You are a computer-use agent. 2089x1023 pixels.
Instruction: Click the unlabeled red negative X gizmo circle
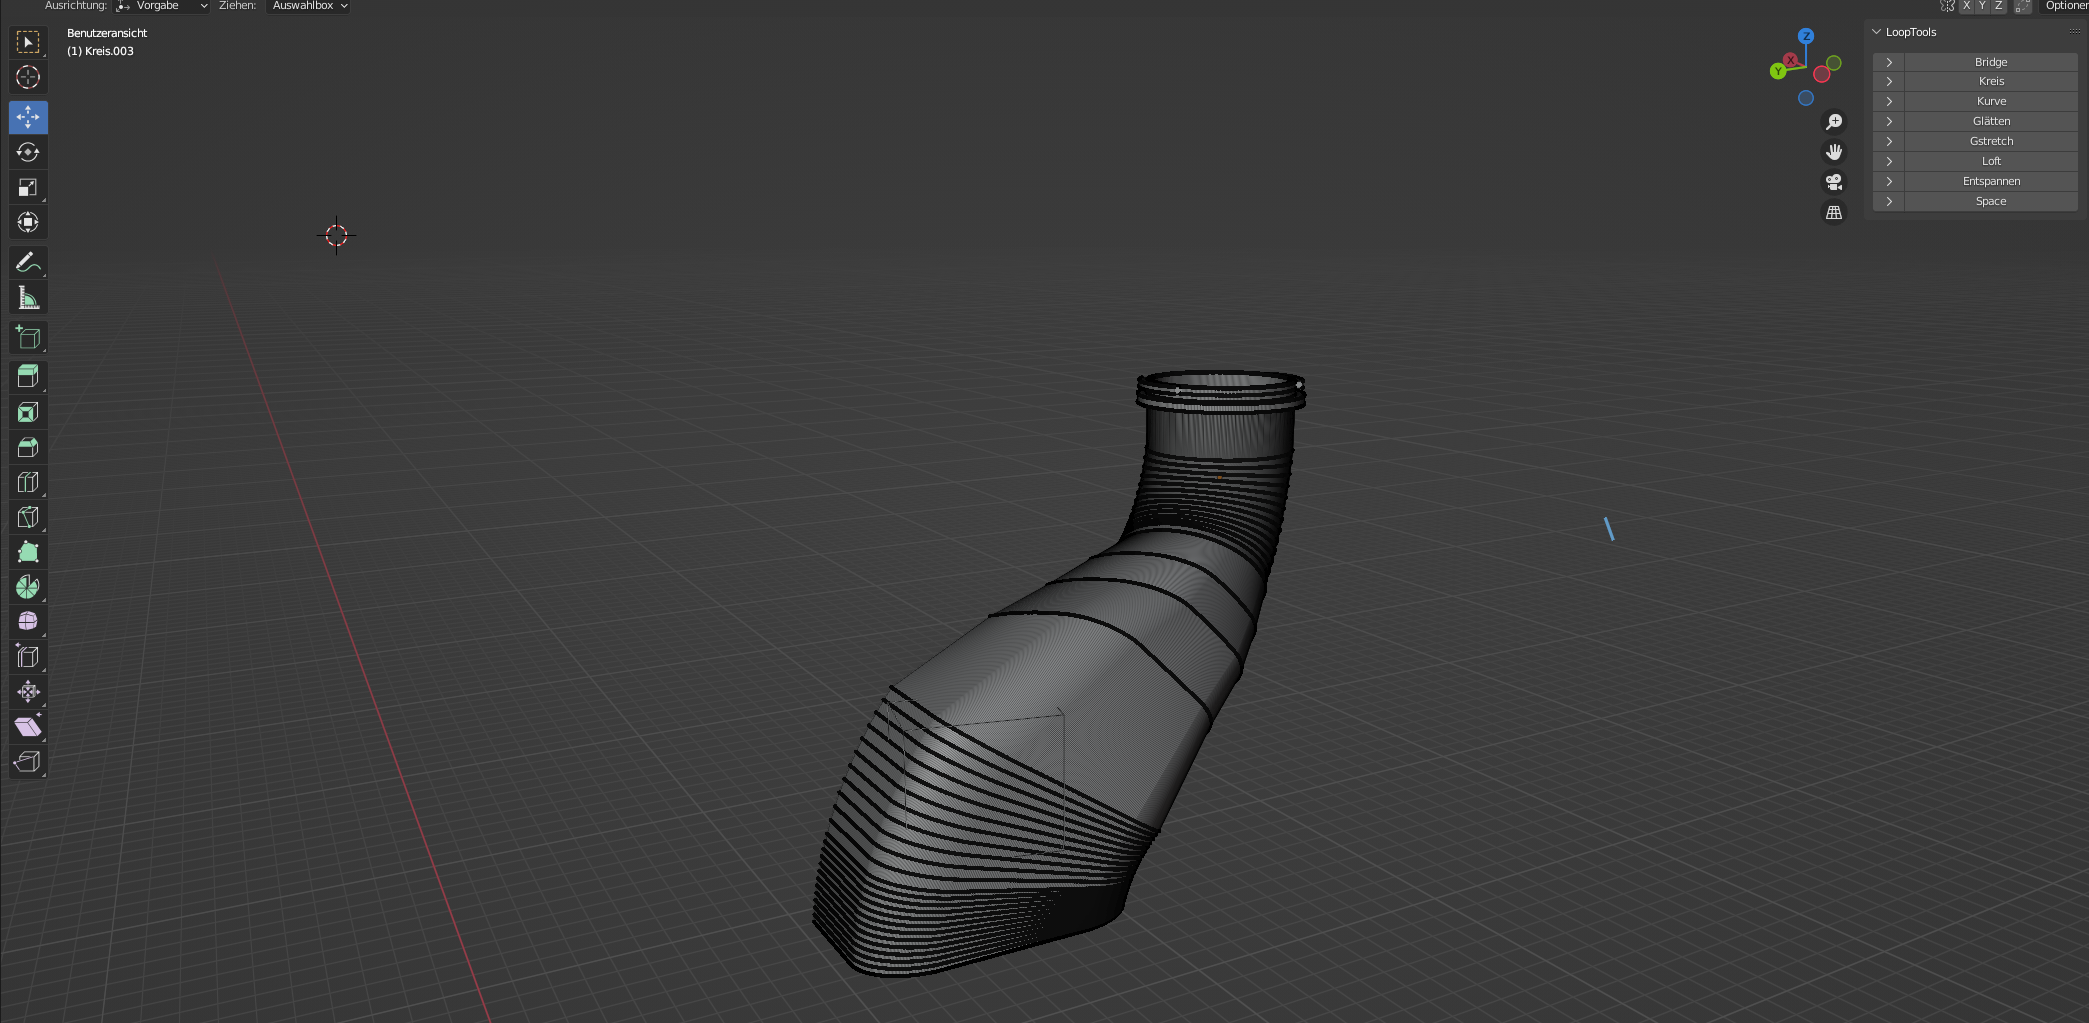point(1822,75)
